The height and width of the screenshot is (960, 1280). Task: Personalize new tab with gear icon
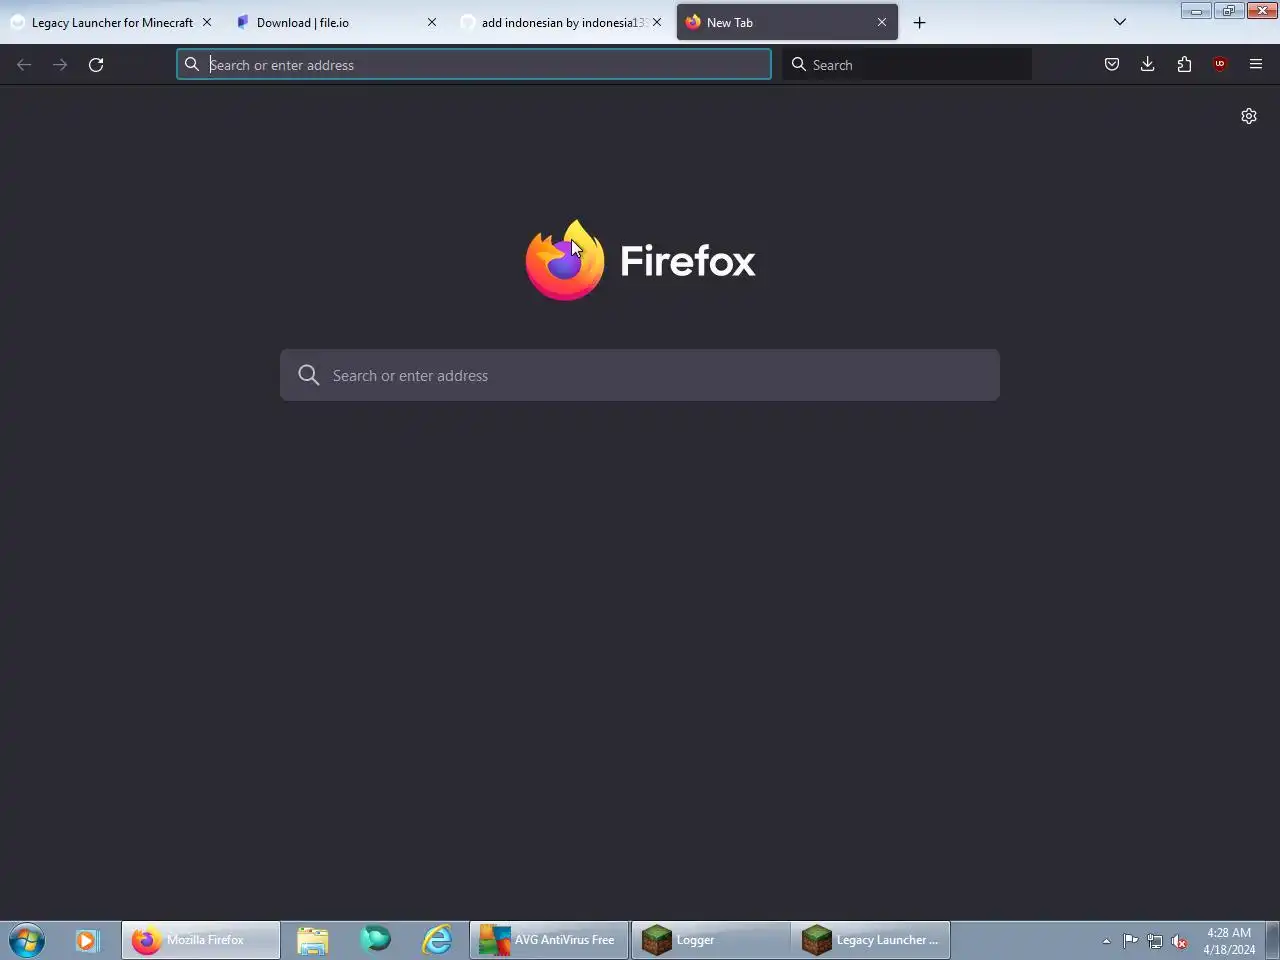pyautogui.click(x=1249, y=116)
